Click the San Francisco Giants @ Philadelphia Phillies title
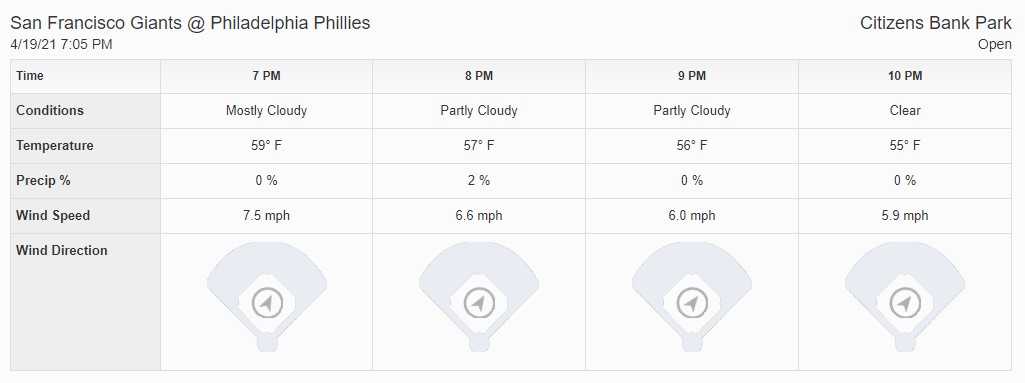 pyautogui.click(x=190, y=23)
